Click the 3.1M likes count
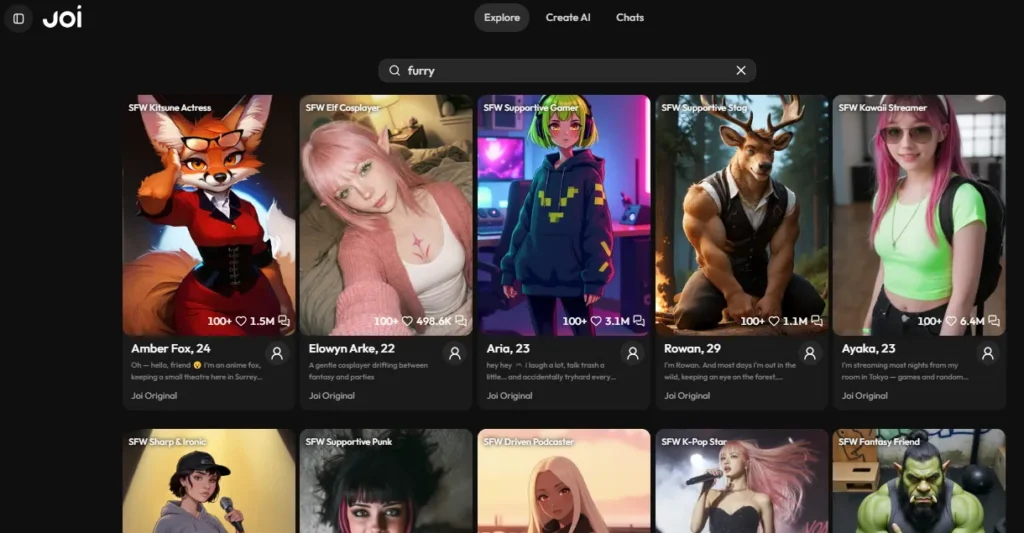Image resolution: width=1024 pixels, height=533 pixels. [617, 321]
